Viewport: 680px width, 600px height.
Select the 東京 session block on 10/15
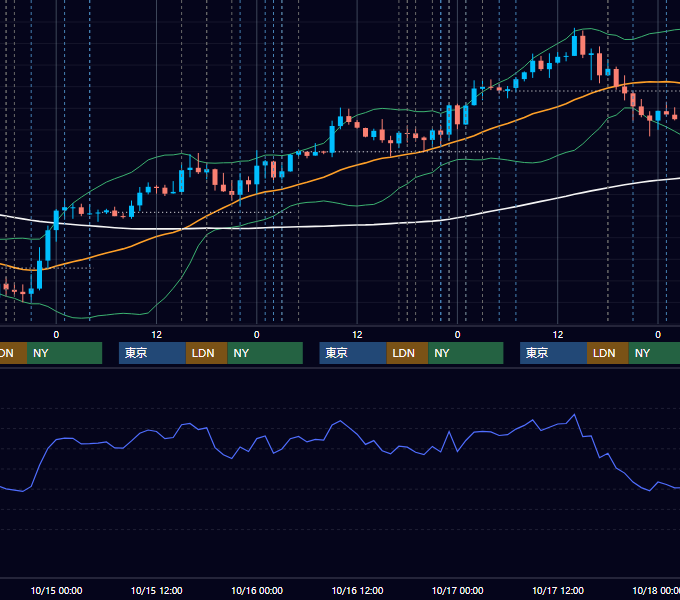point(153,353)
